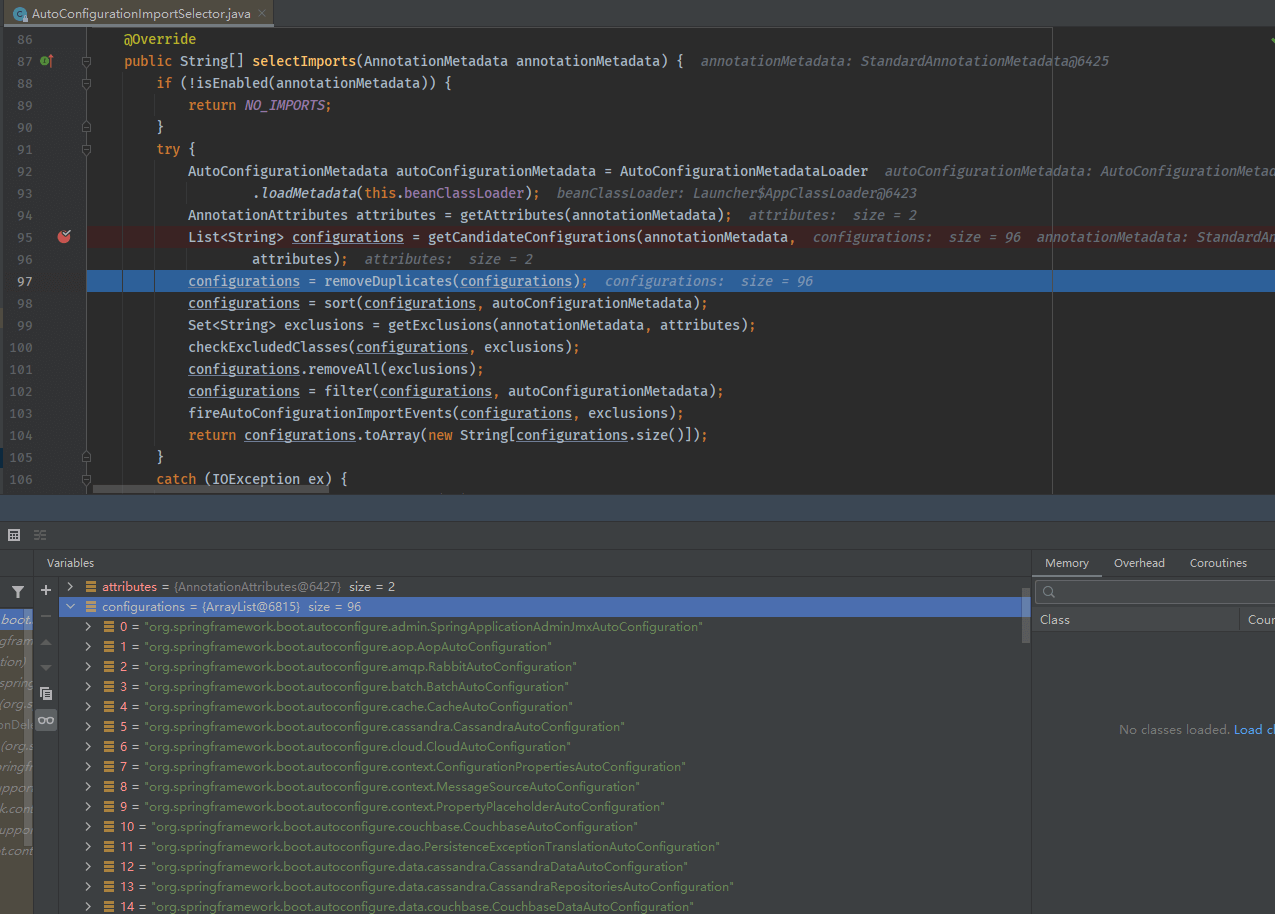
Task: Click line number 97 in the gutter
Action: [x=25, y=281]
